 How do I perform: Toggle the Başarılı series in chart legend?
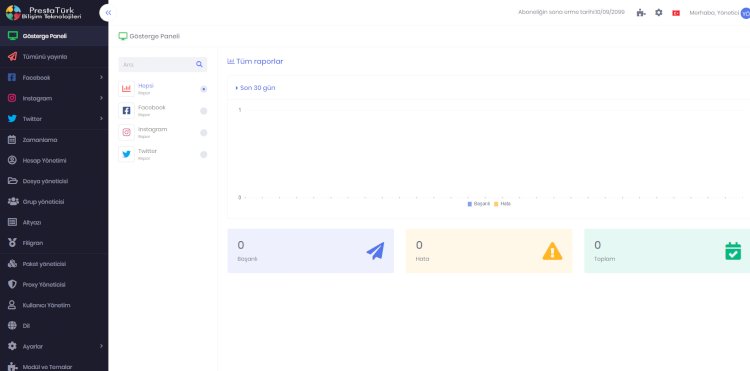[x=479, y=204]
